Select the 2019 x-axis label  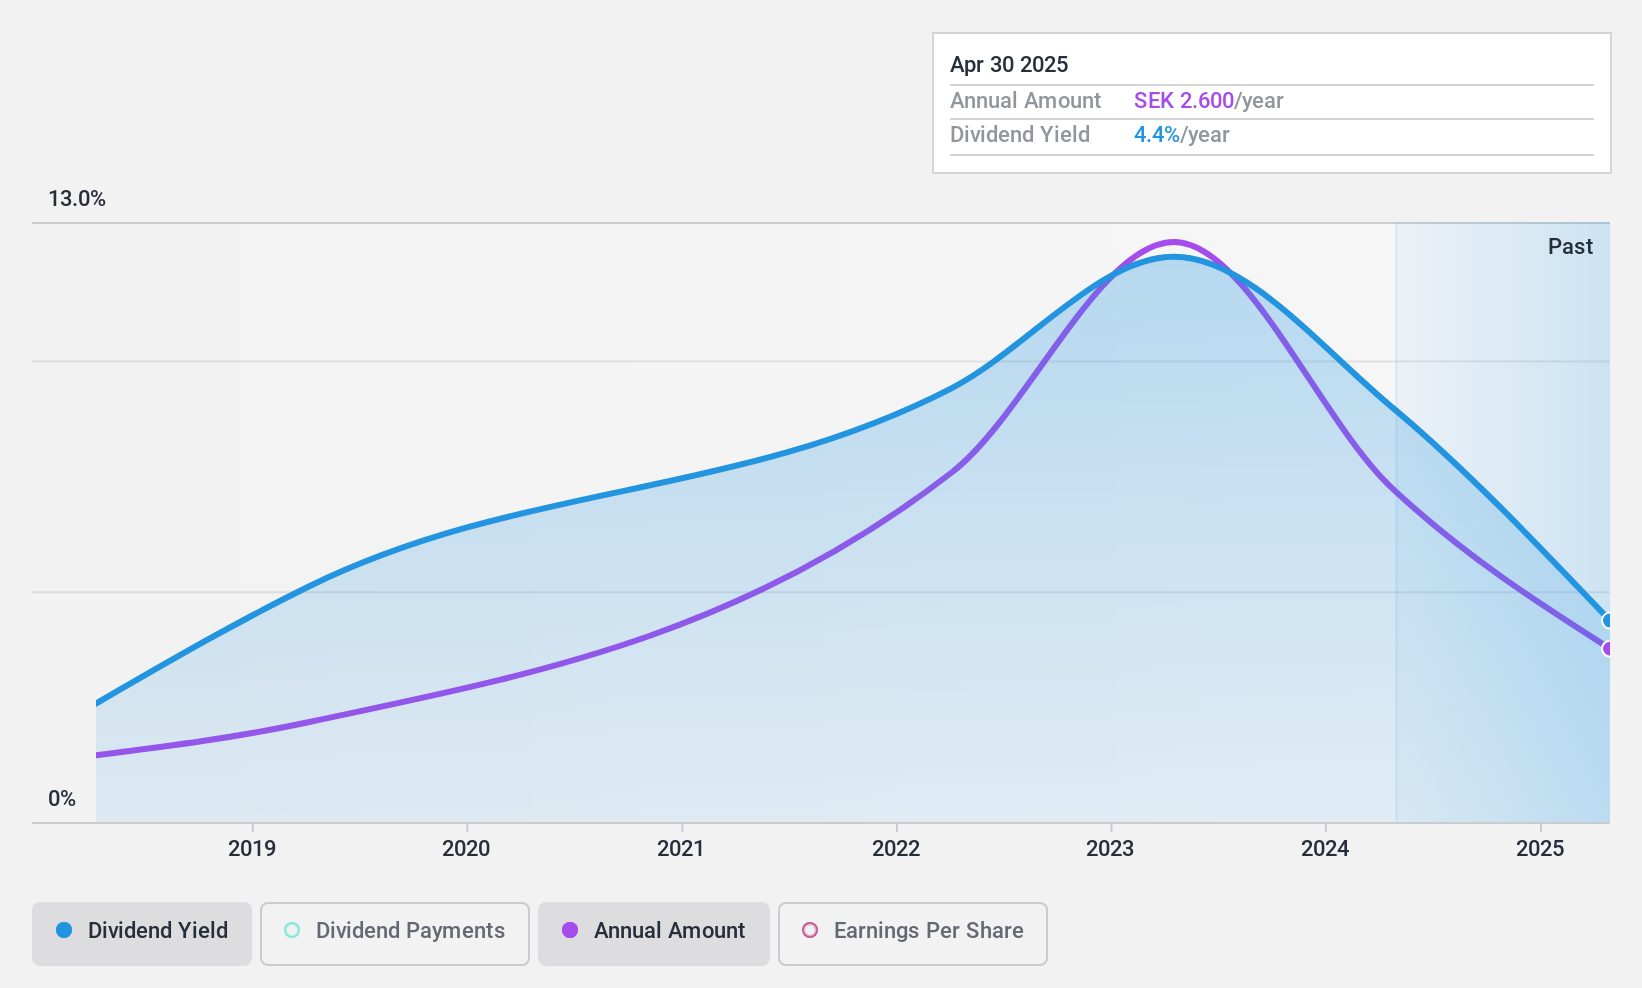coord(252,849)
